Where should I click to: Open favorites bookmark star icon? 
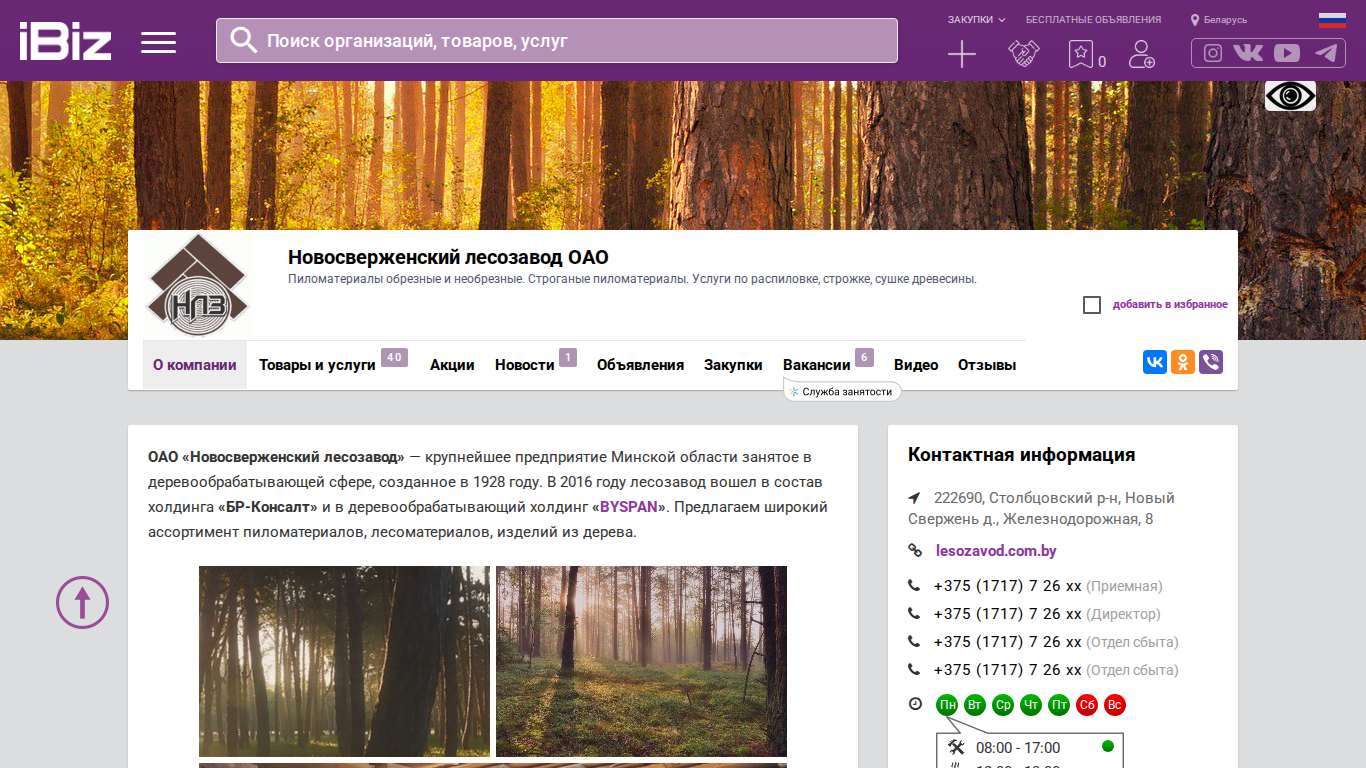[1081, 54]
